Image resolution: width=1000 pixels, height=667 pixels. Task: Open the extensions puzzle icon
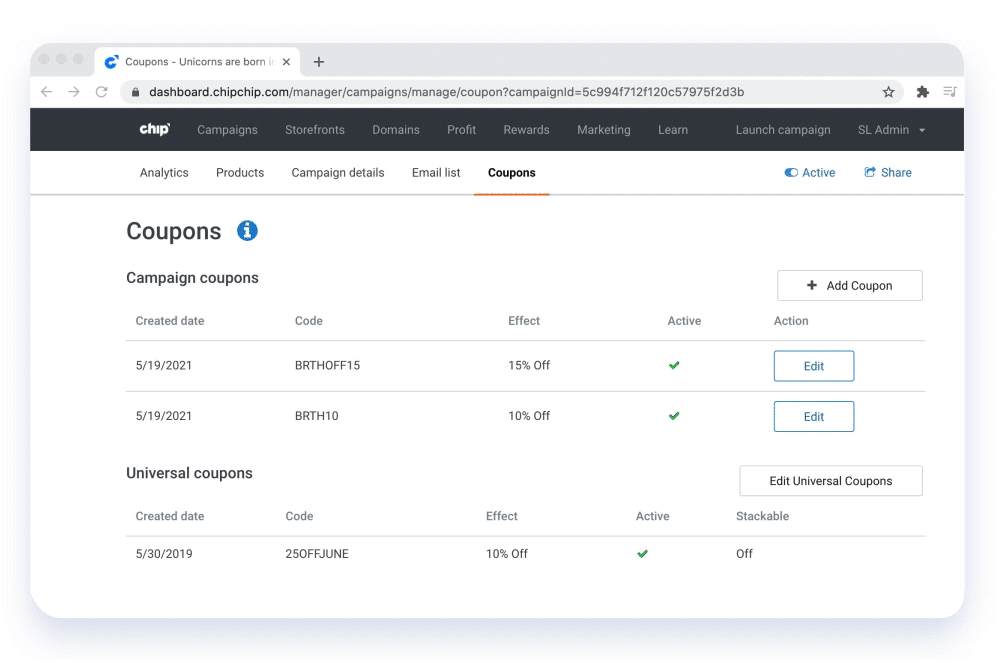tap(922, 92)
